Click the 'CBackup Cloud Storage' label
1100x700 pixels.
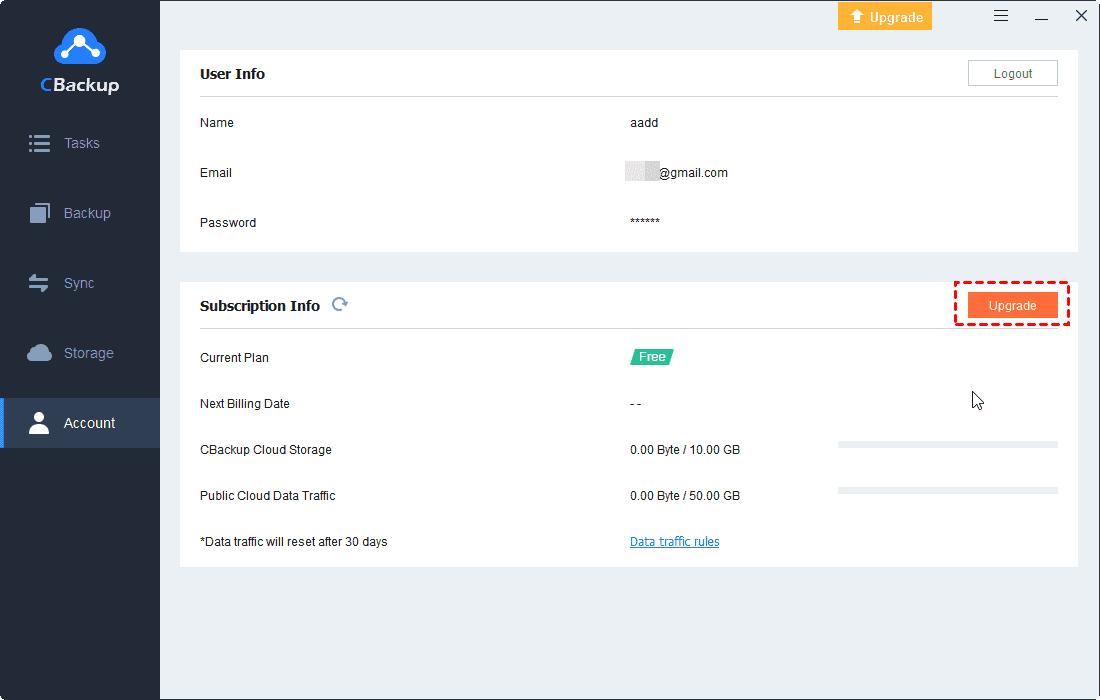pyautogui.click(x=266, y=450)
